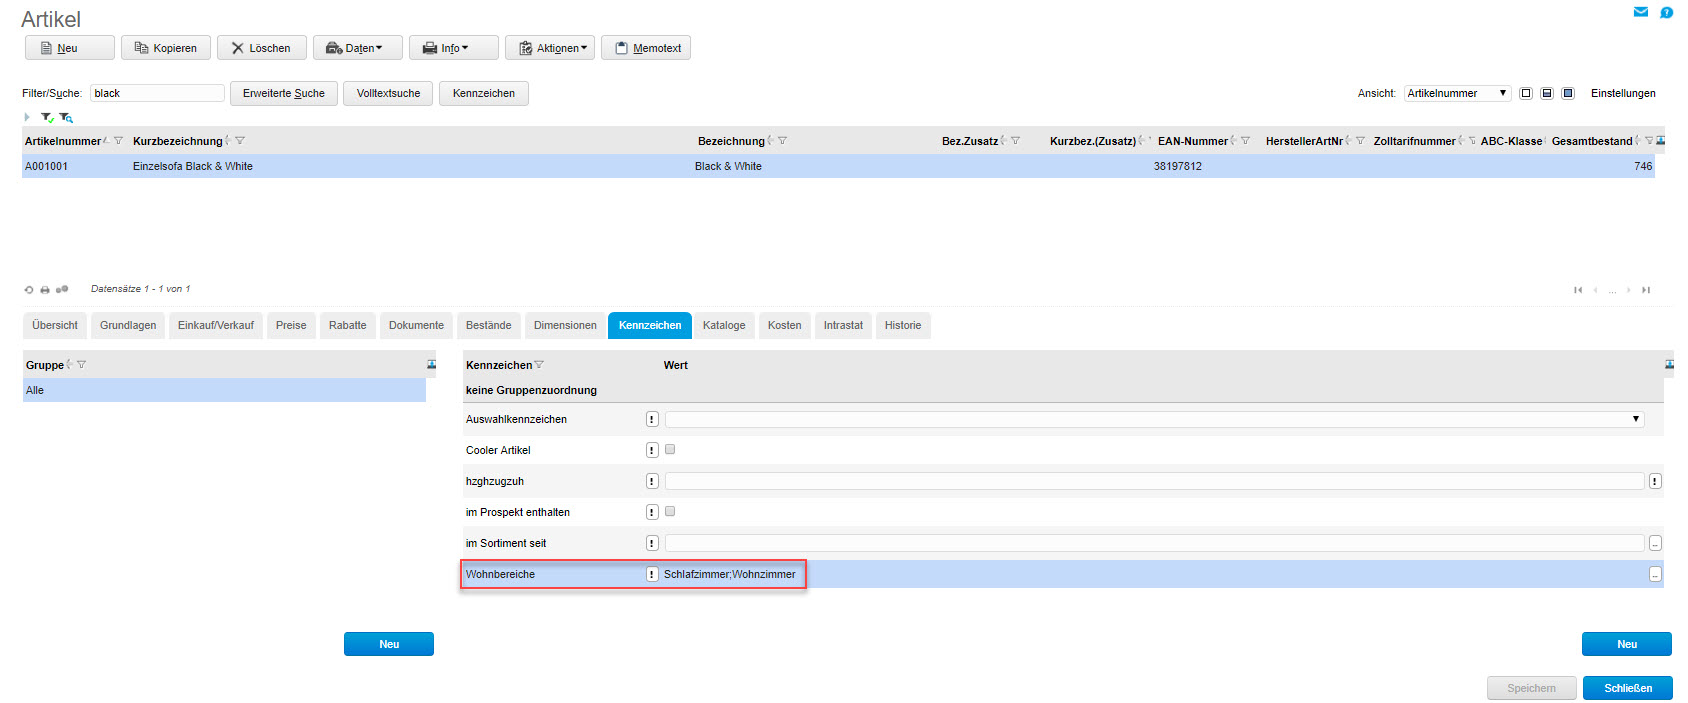This screenshot has height=703, width=1688.
Task: Enable the Cooler Artikel checkbox
Action: point(670,450)
